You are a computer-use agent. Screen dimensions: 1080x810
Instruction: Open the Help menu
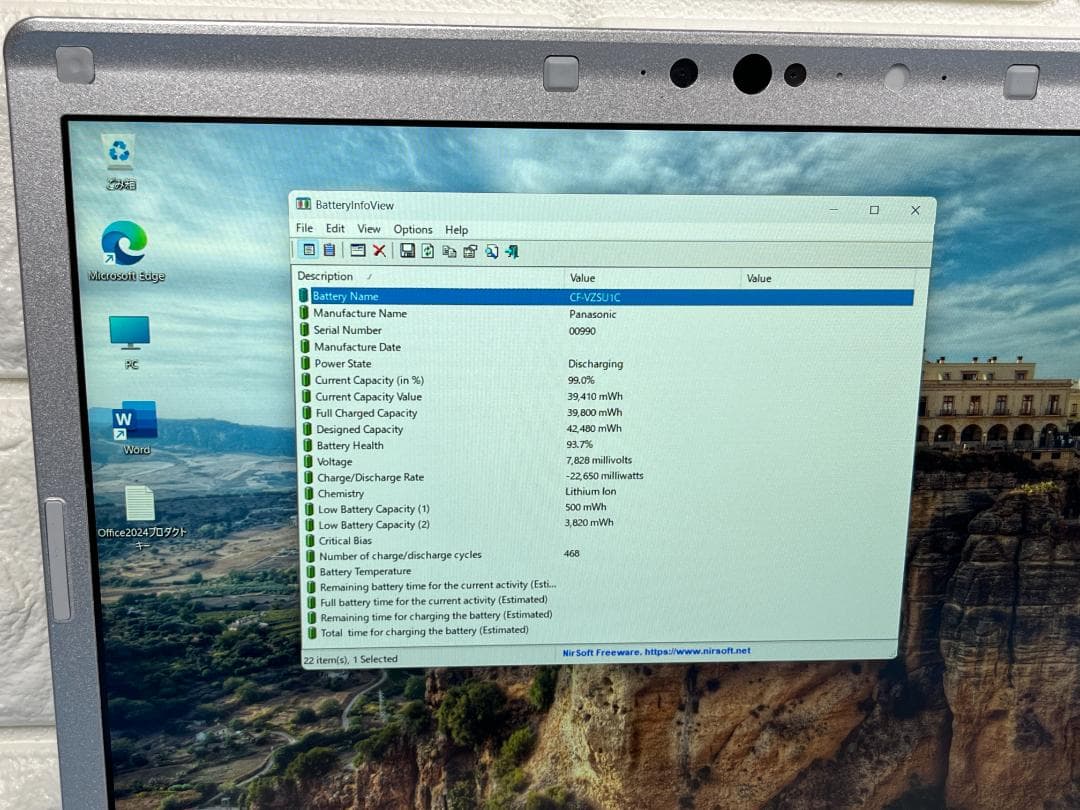point(456,230)
